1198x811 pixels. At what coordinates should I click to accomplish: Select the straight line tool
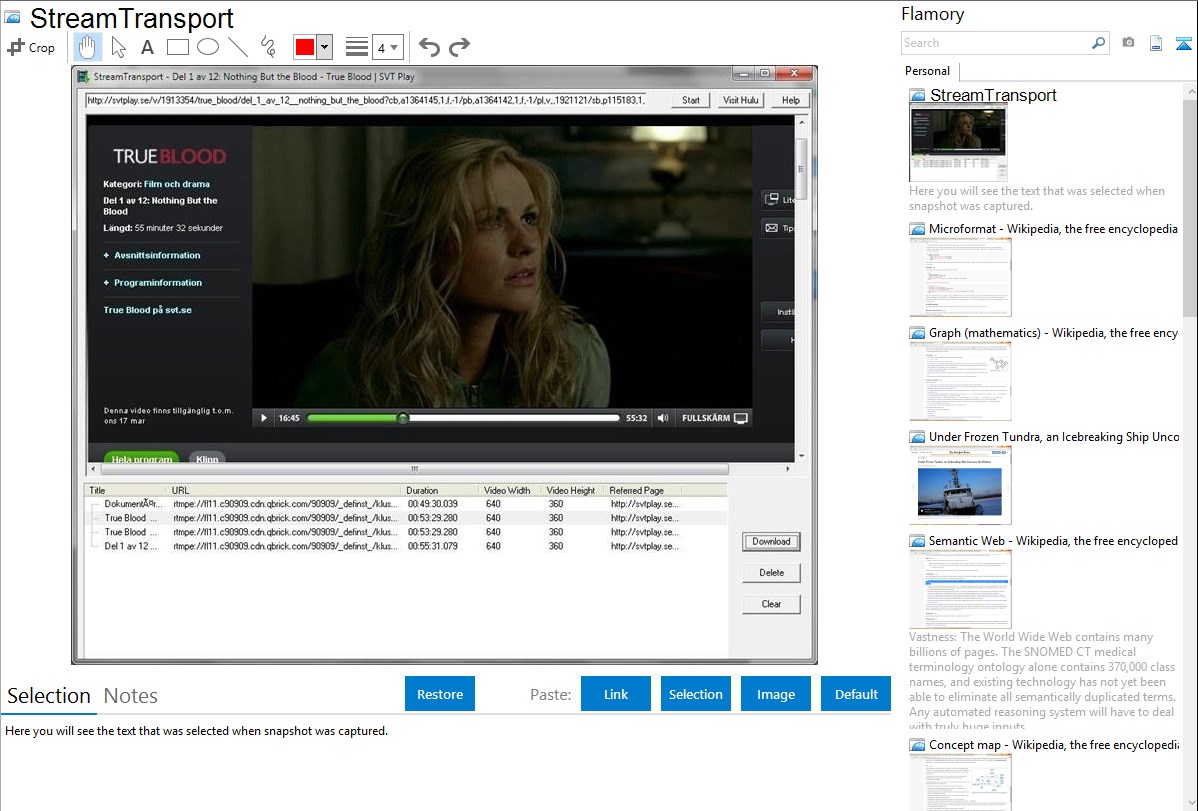[237, 47]
